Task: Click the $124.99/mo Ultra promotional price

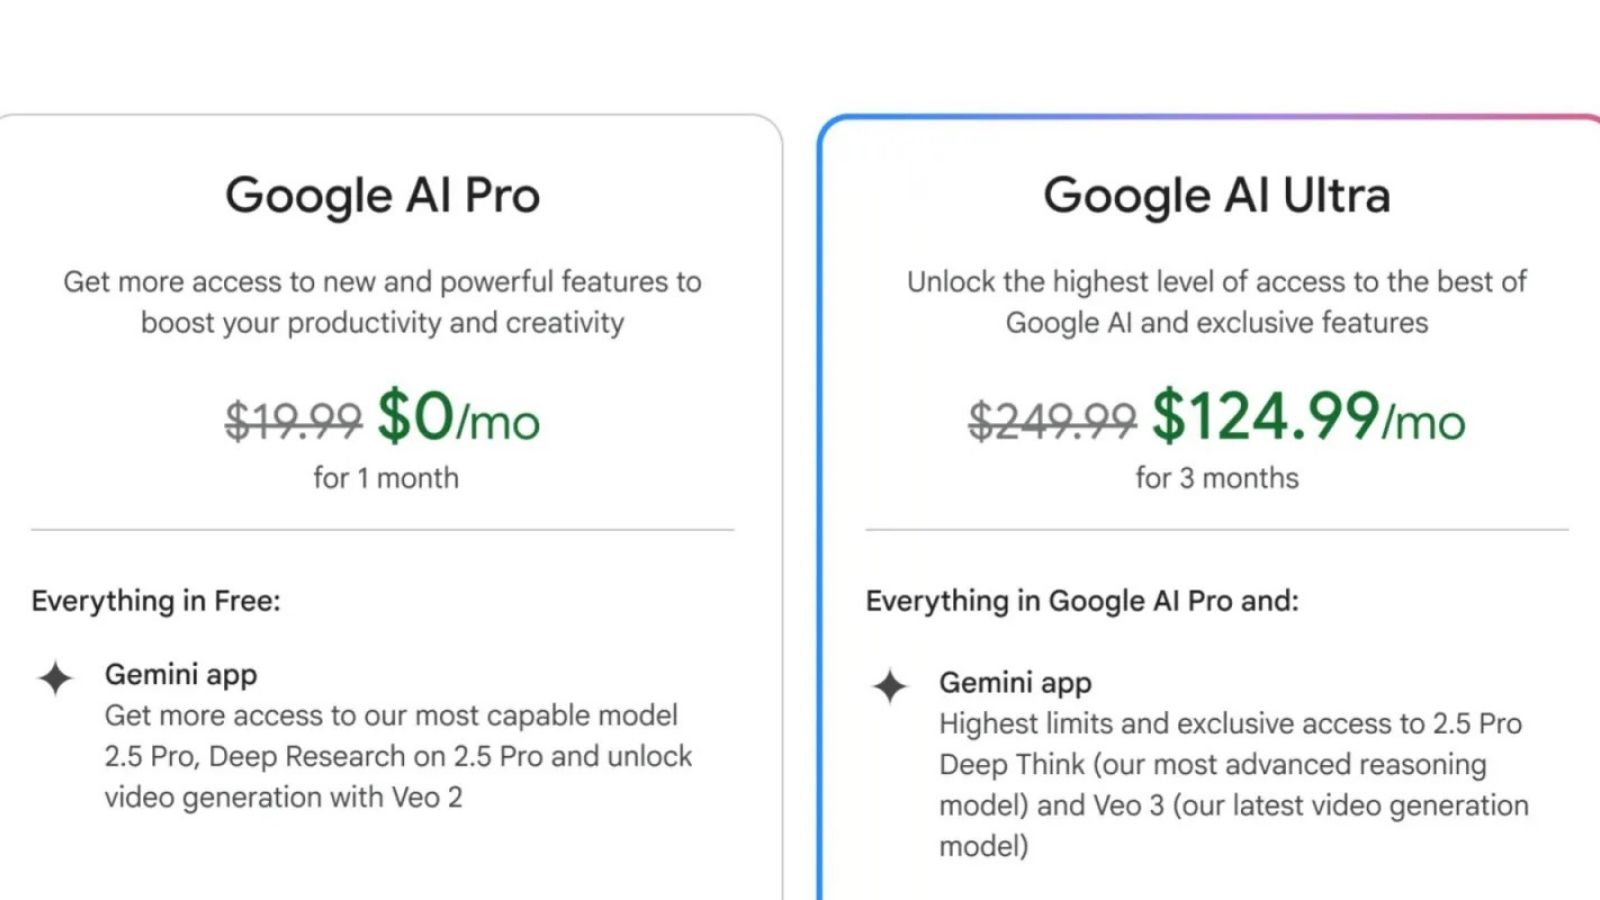Action: coord(1308,417)
